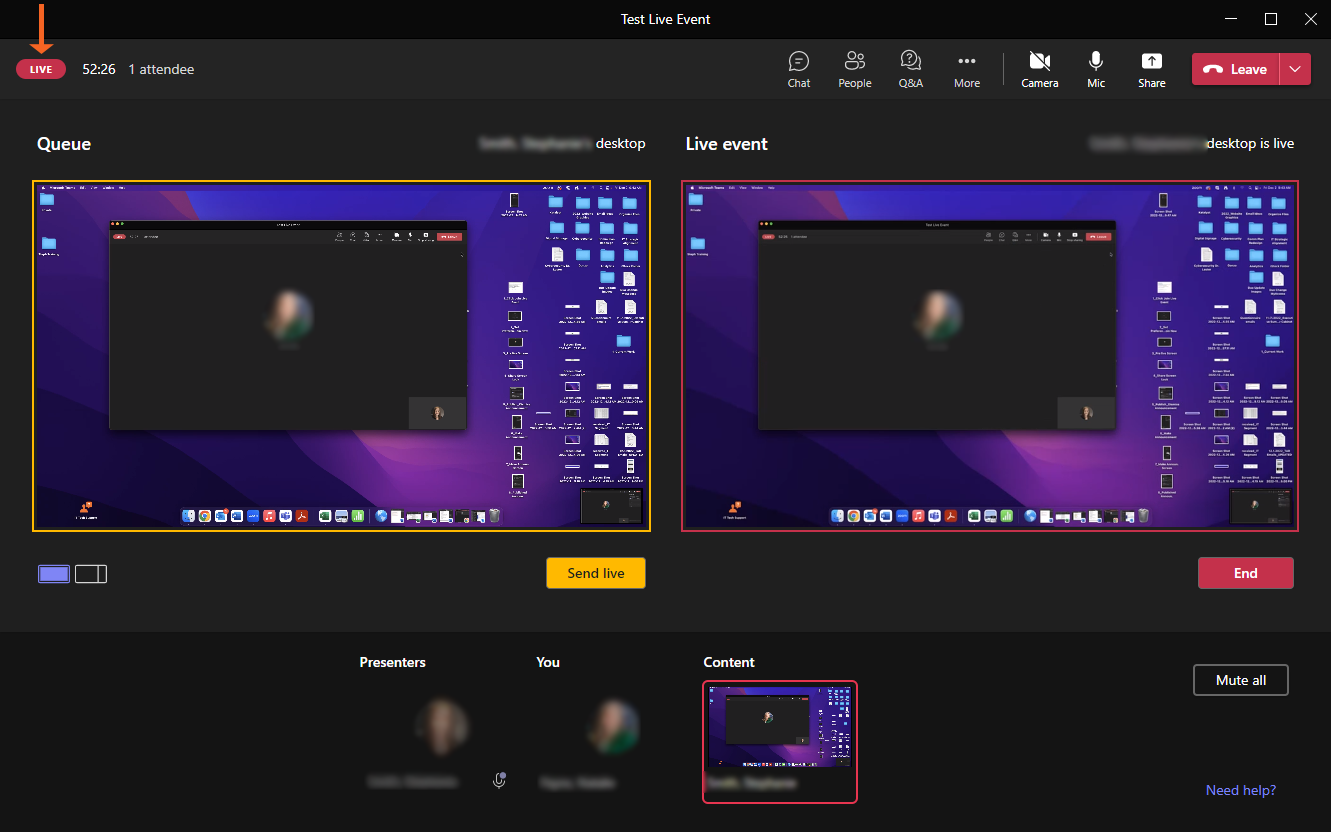Expand the Leave dropdown arrow

click(x=1295, y=69)
